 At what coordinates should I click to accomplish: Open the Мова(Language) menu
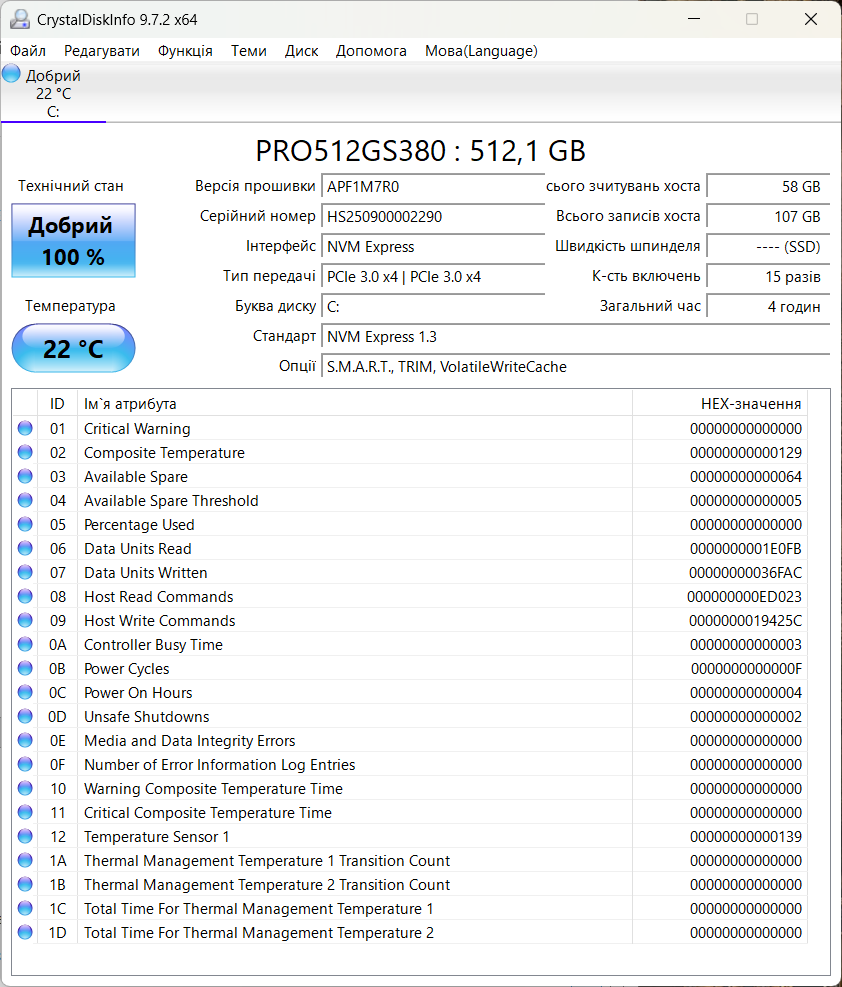tap(481, 51)
